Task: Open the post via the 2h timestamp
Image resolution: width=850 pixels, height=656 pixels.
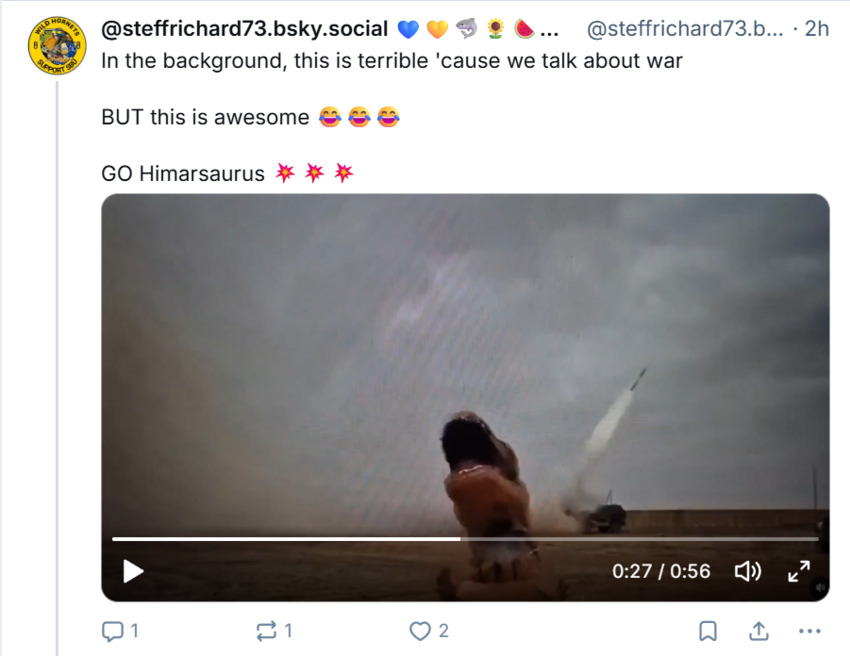Action: 817,29
